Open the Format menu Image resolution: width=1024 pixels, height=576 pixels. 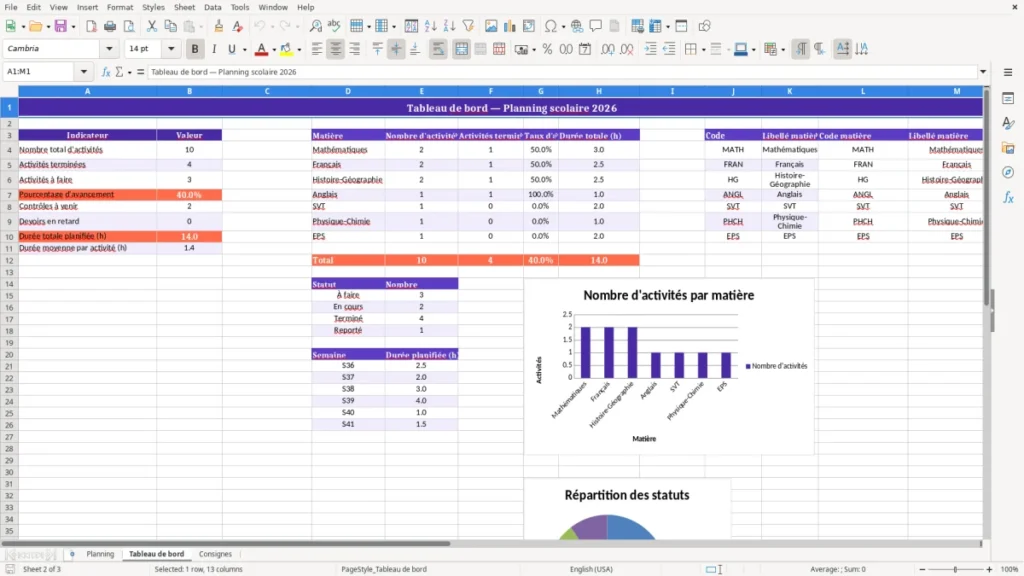[120, 7]
